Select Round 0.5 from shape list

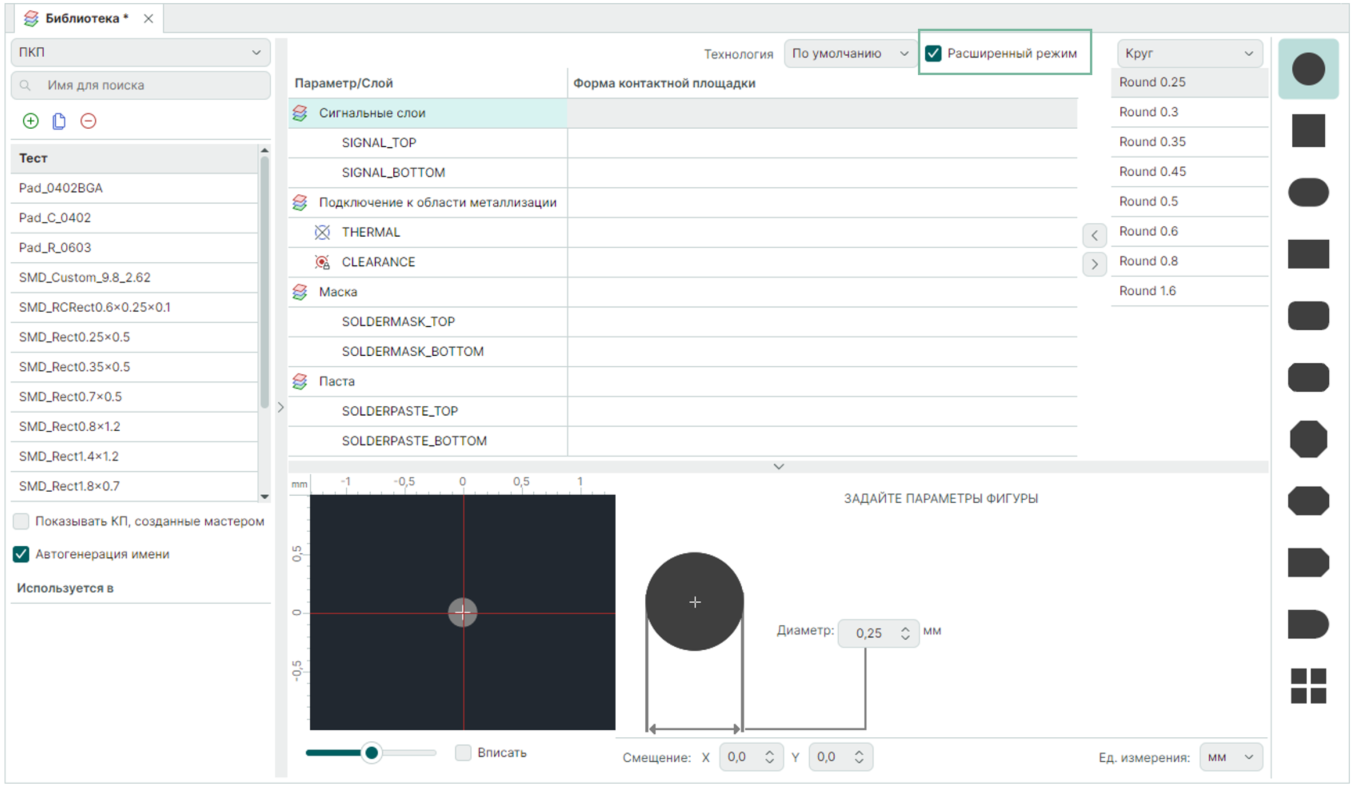(x=1148, y=201)
